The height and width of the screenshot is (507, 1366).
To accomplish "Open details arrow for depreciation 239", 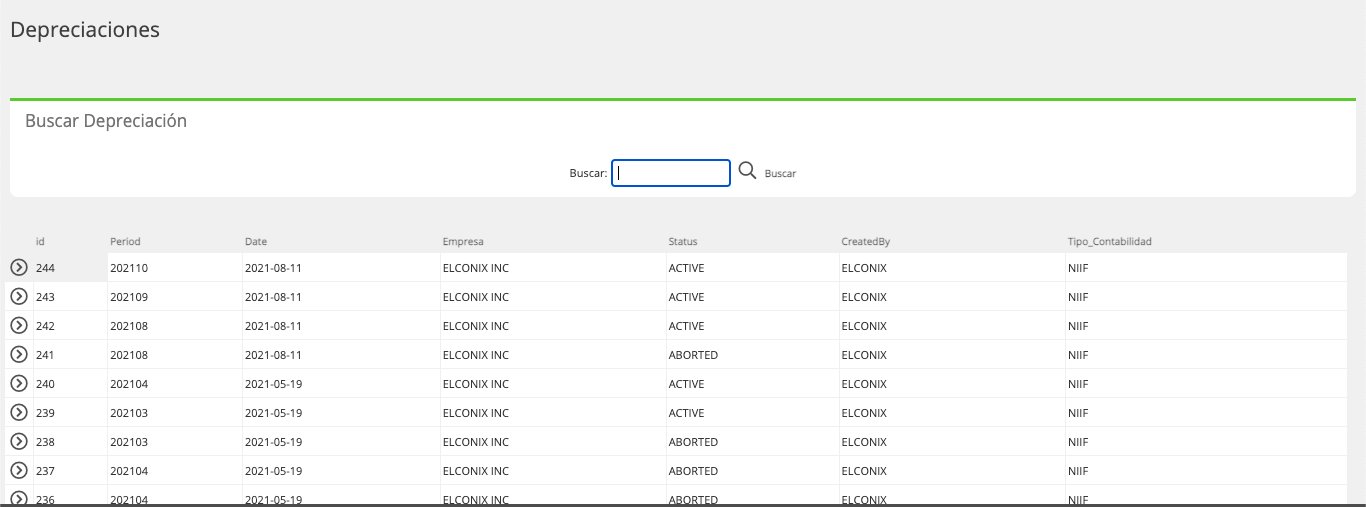I will coord(18,412).
